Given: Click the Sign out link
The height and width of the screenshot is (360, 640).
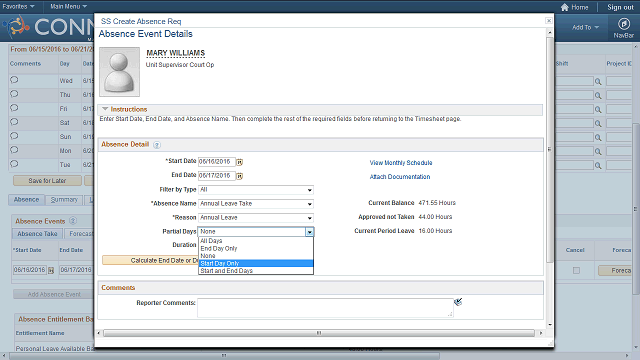Looking at the screenshot, I should click(x=620, y=7).
